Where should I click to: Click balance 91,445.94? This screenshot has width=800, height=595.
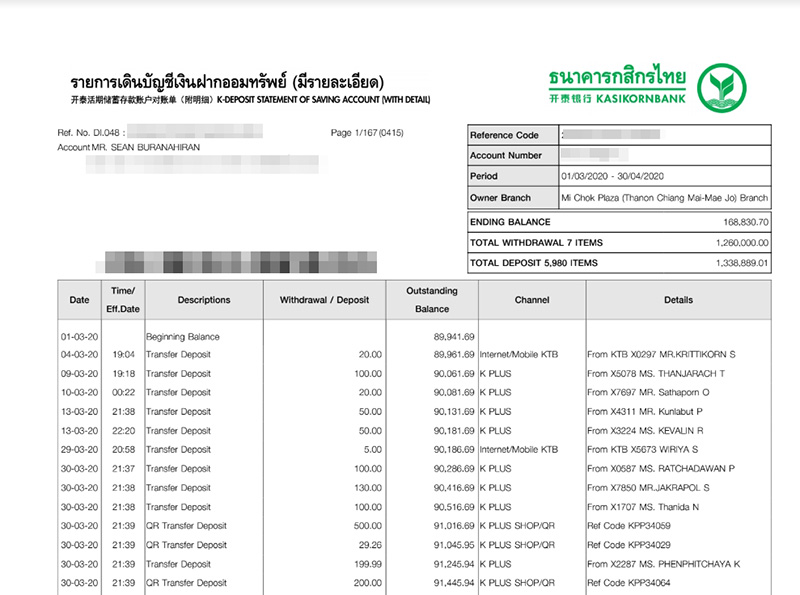coord(454,583)
